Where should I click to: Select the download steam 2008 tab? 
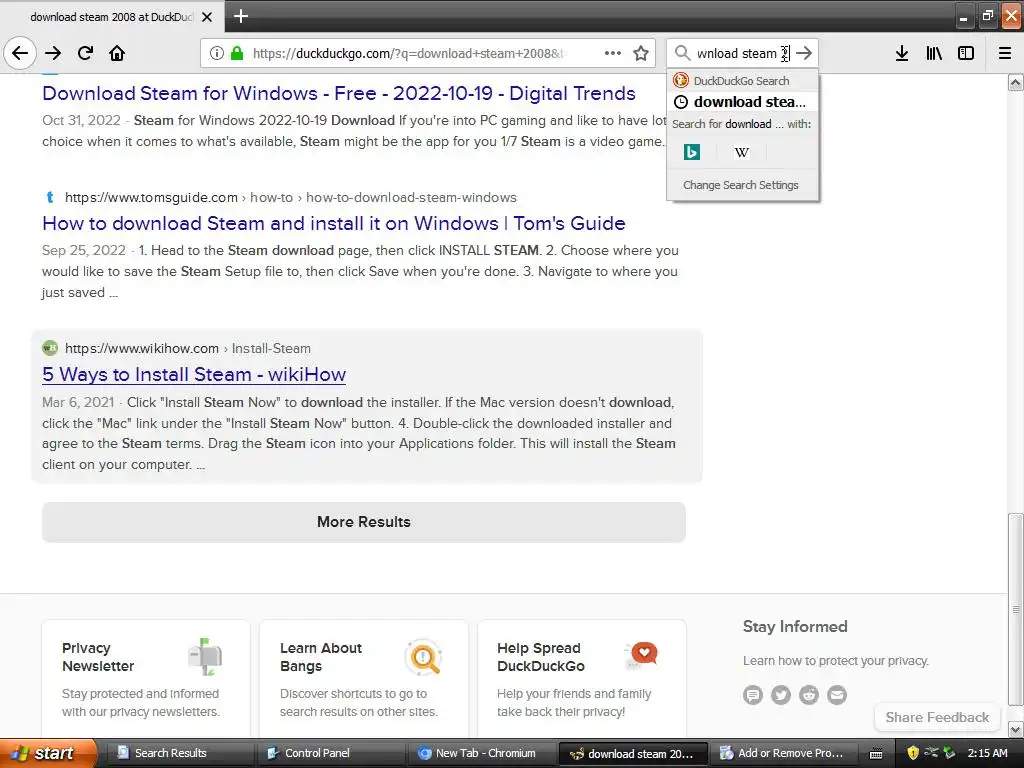coord(112,17)
